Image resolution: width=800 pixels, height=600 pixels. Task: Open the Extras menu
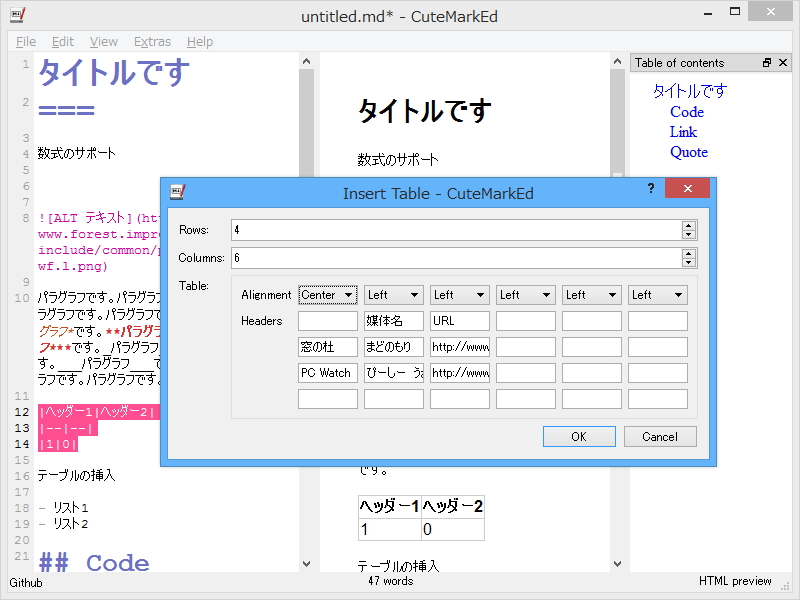coord(152,41)
